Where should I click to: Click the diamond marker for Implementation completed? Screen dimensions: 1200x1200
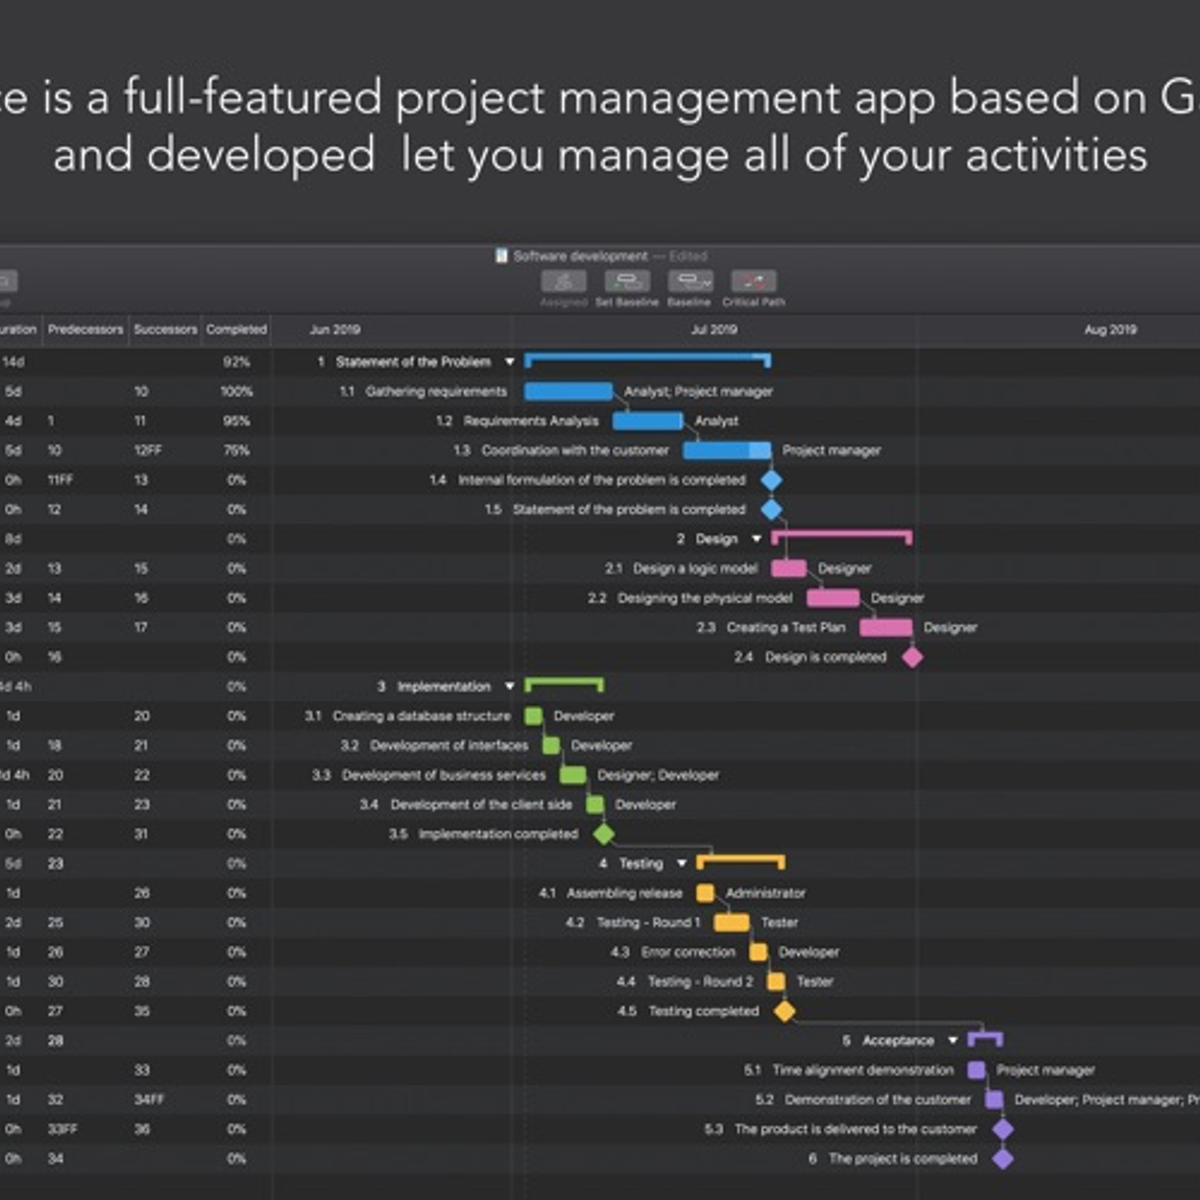tap(604, 834)
